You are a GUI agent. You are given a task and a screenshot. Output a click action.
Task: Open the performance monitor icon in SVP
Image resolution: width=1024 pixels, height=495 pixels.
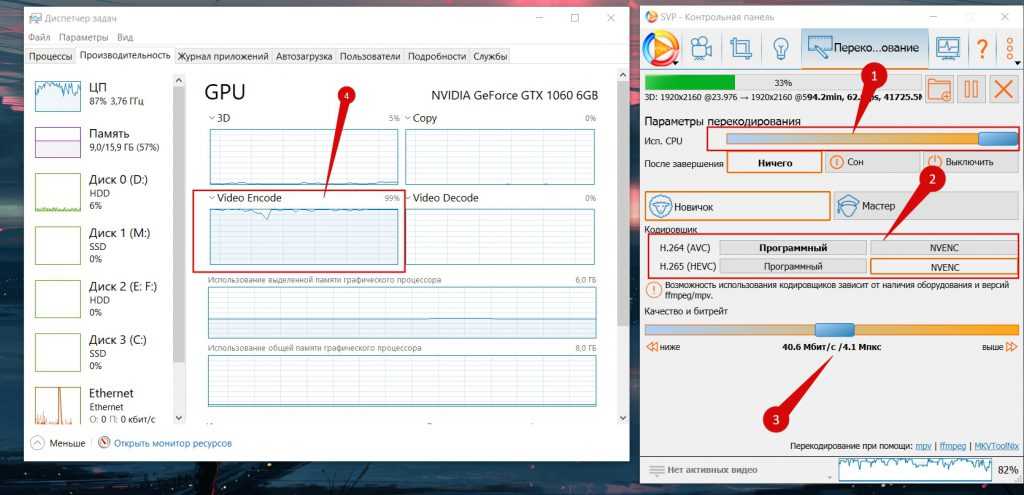coord(947,48)
